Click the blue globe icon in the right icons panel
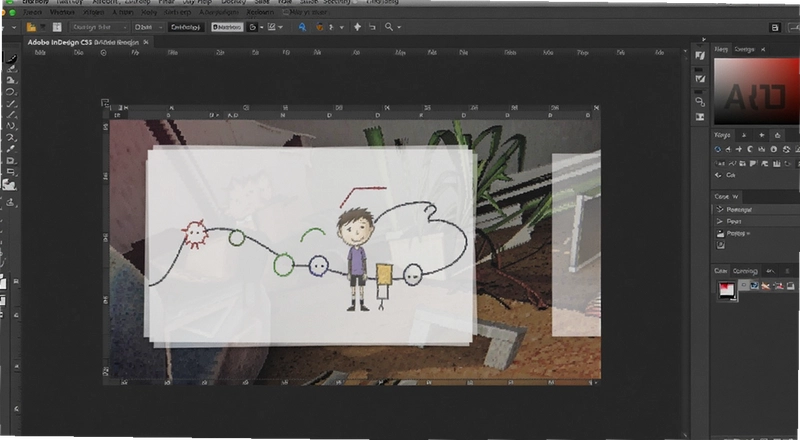Screen dimensions: 800x440 point(717,149)
